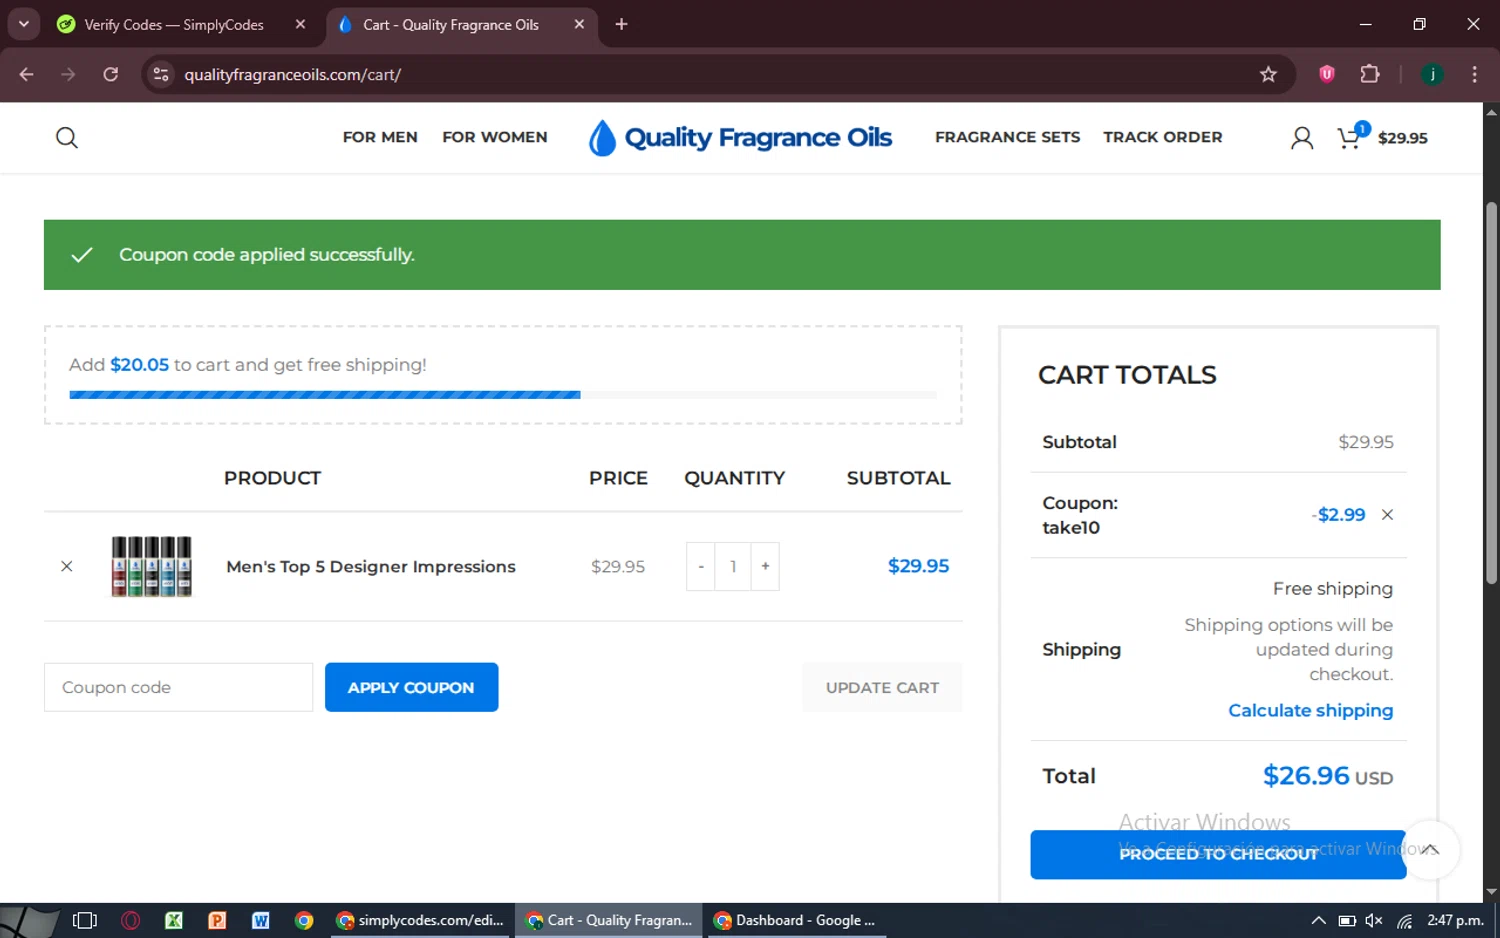The image size is (1500, 938).
Task: Close the Cart Quality Fragrance Oils tab
Action: [579, 24]
